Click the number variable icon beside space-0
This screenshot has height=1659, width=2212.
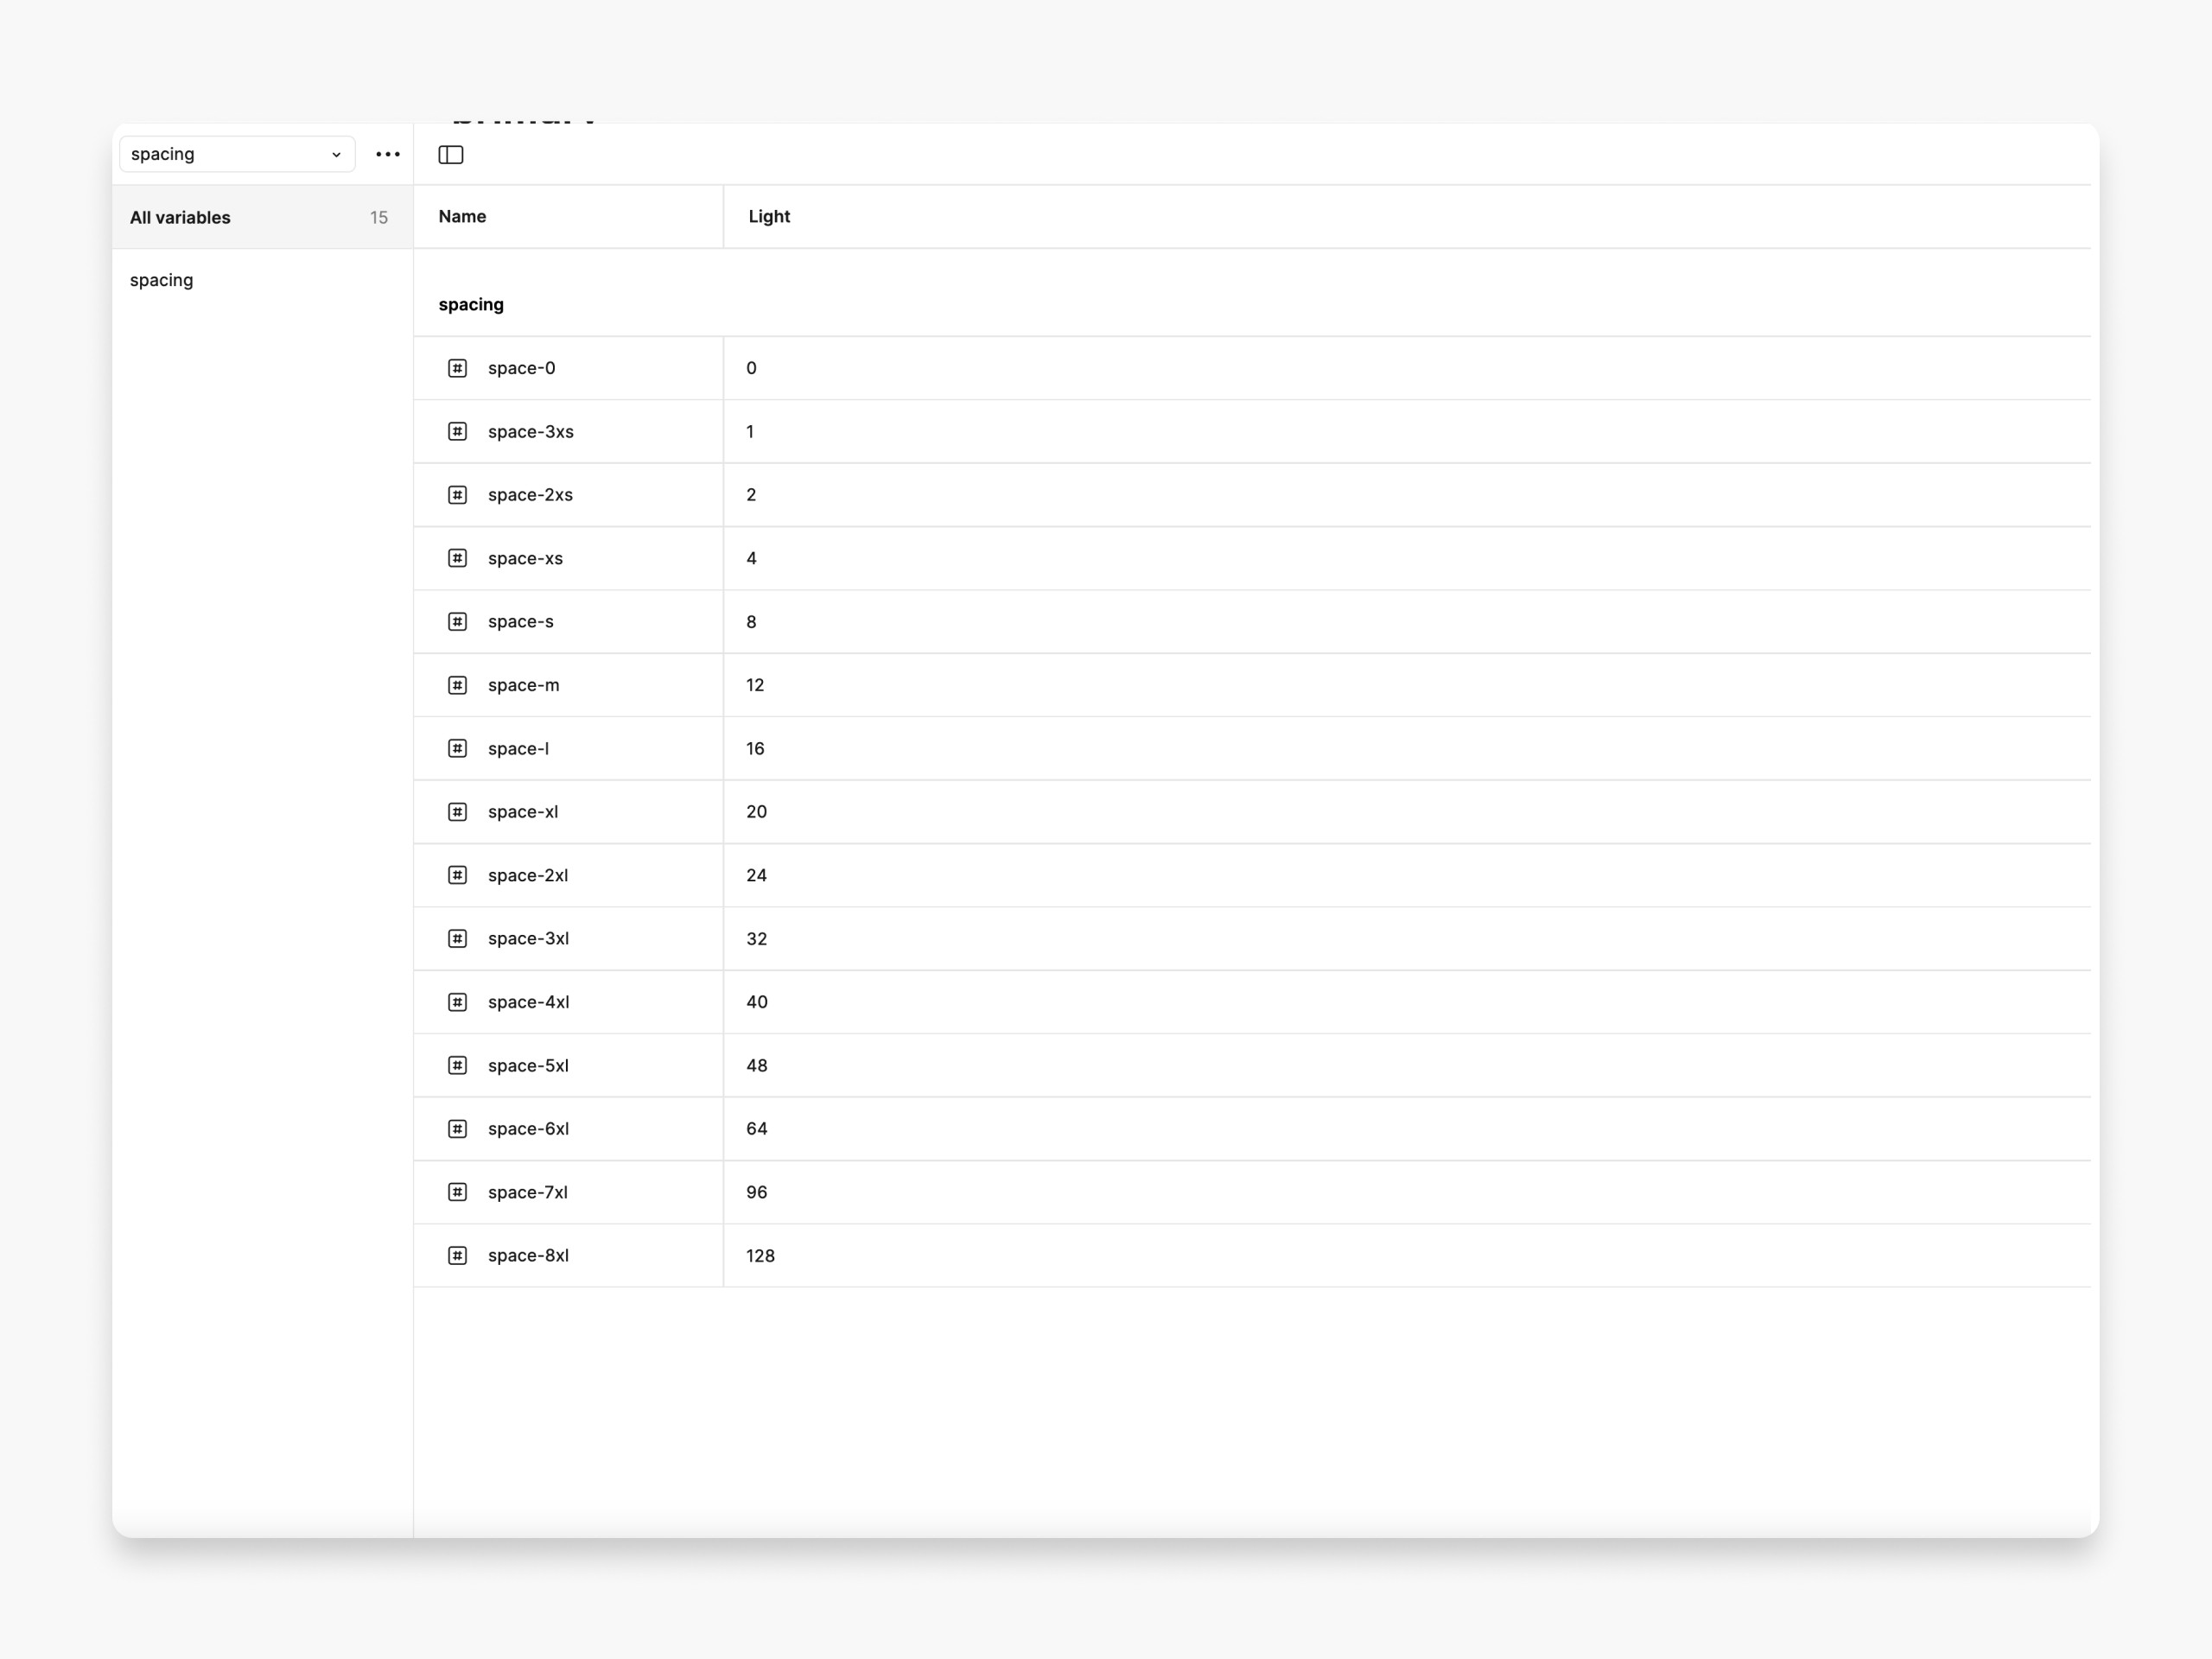457,368
